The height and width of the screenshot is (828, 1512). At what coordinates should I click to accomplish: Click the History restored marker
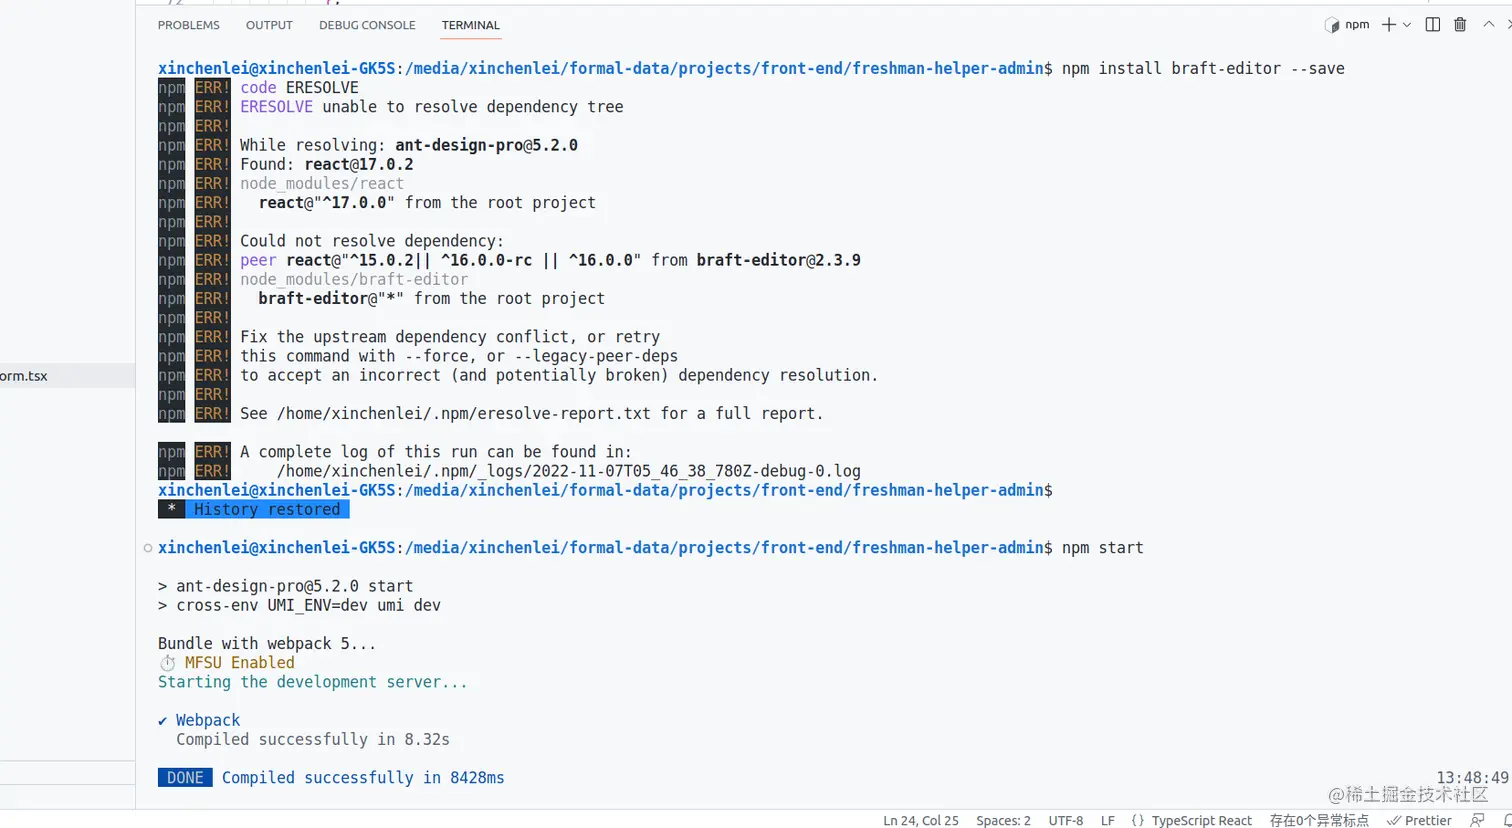click(x=253, y=509)
